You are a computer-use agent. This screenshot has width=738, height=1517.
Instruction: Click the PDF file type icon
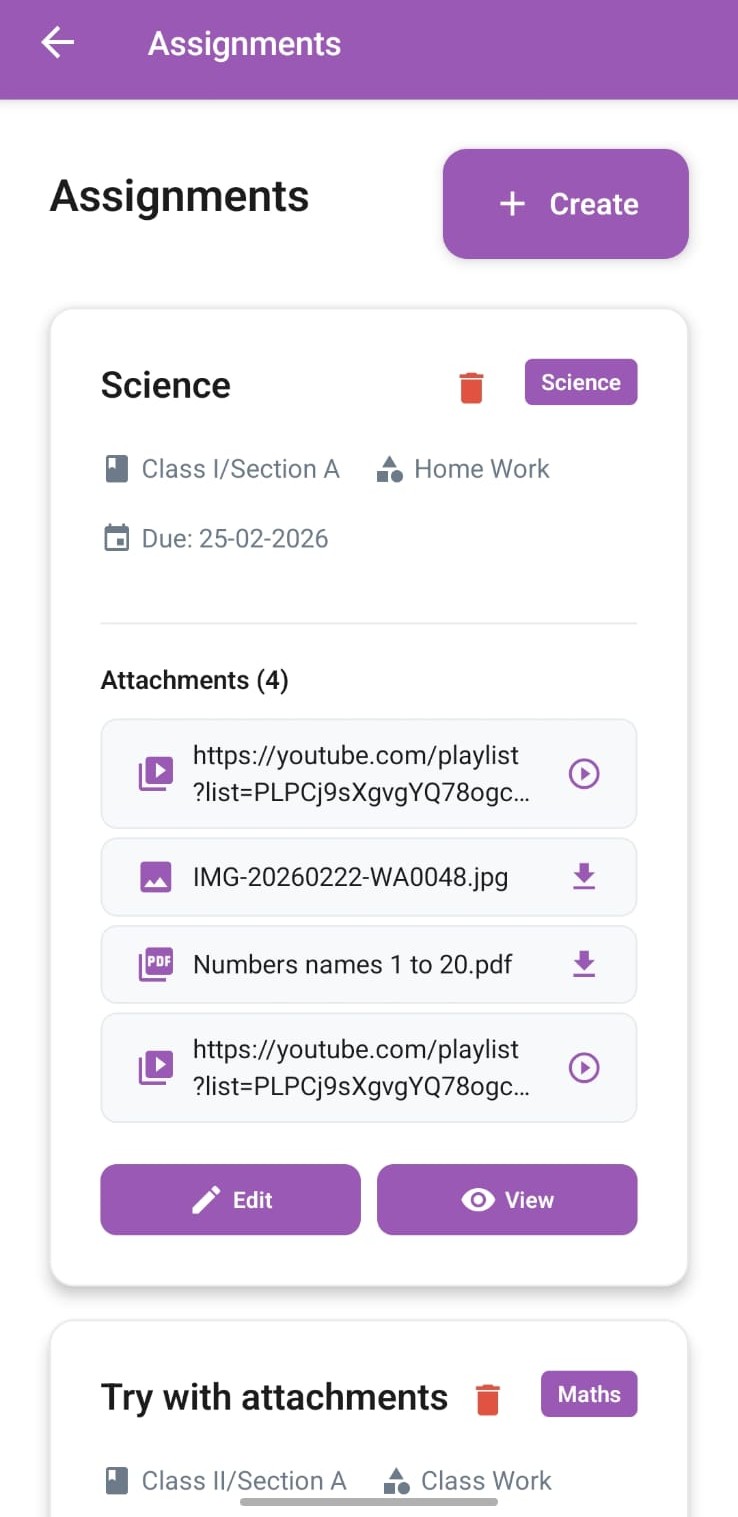pyautogui.click(x=155, y=965)
